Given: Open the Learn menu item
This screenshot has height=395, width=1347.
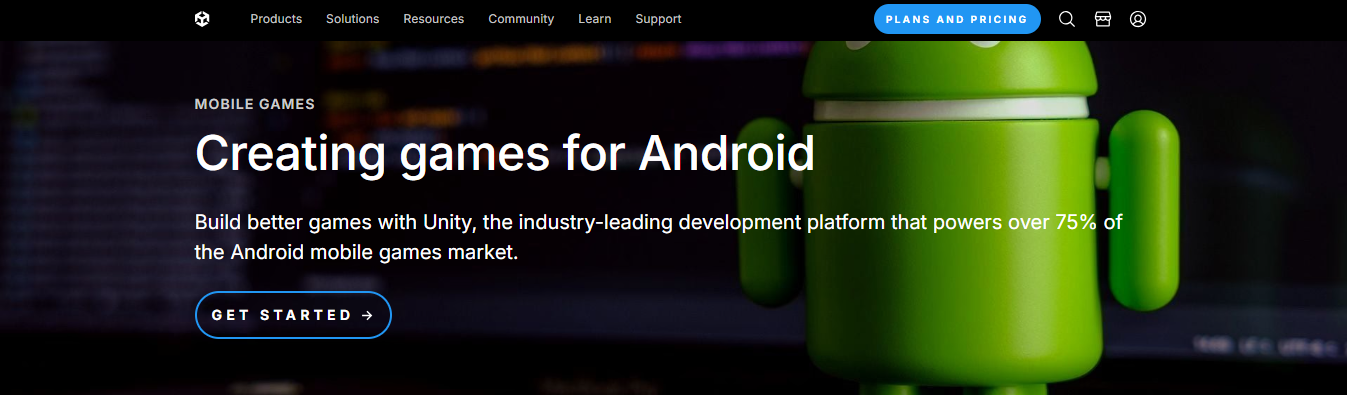Looking at the screenshot, I should coord(595,19).
